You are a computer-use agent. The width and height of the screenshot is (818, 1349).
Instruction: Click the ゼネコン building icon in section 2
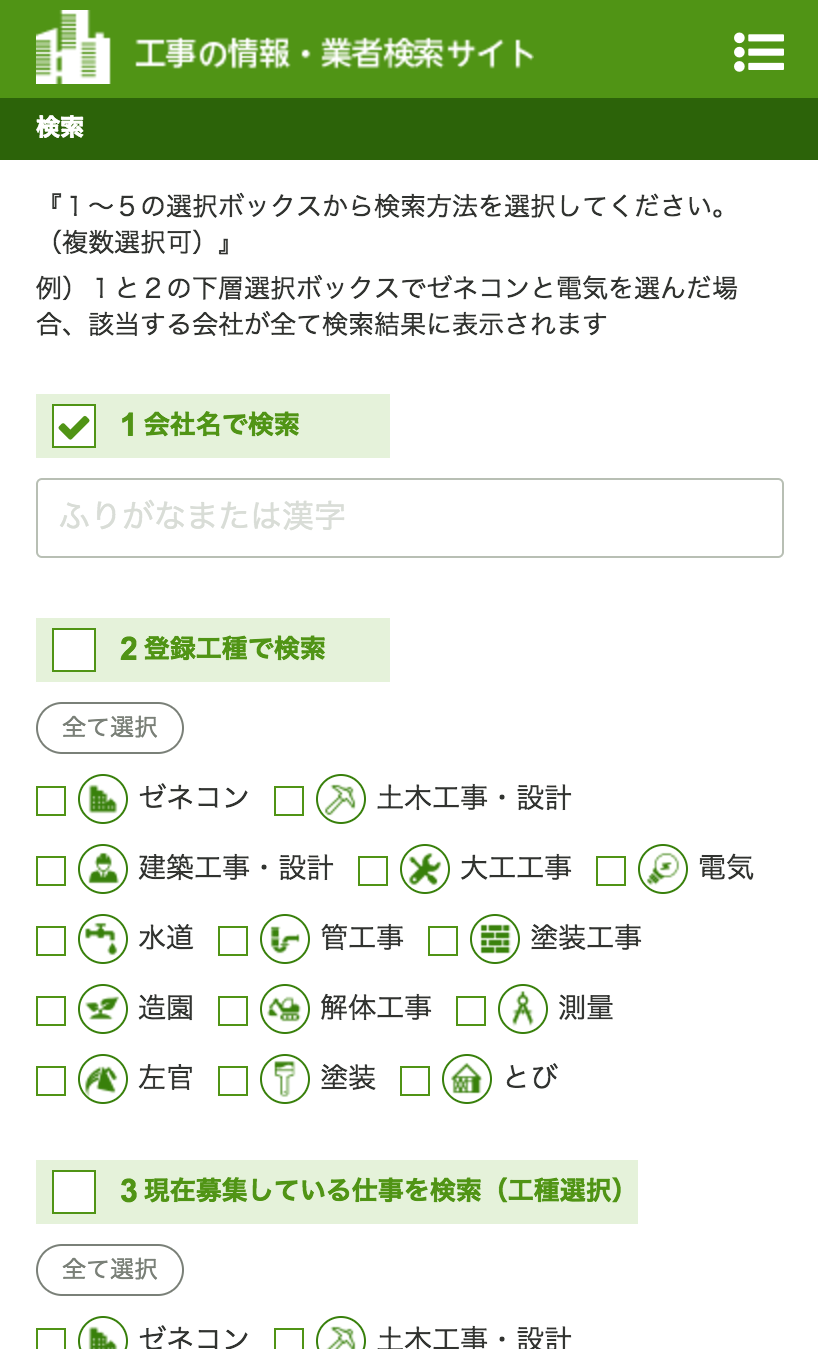[103, 799]
